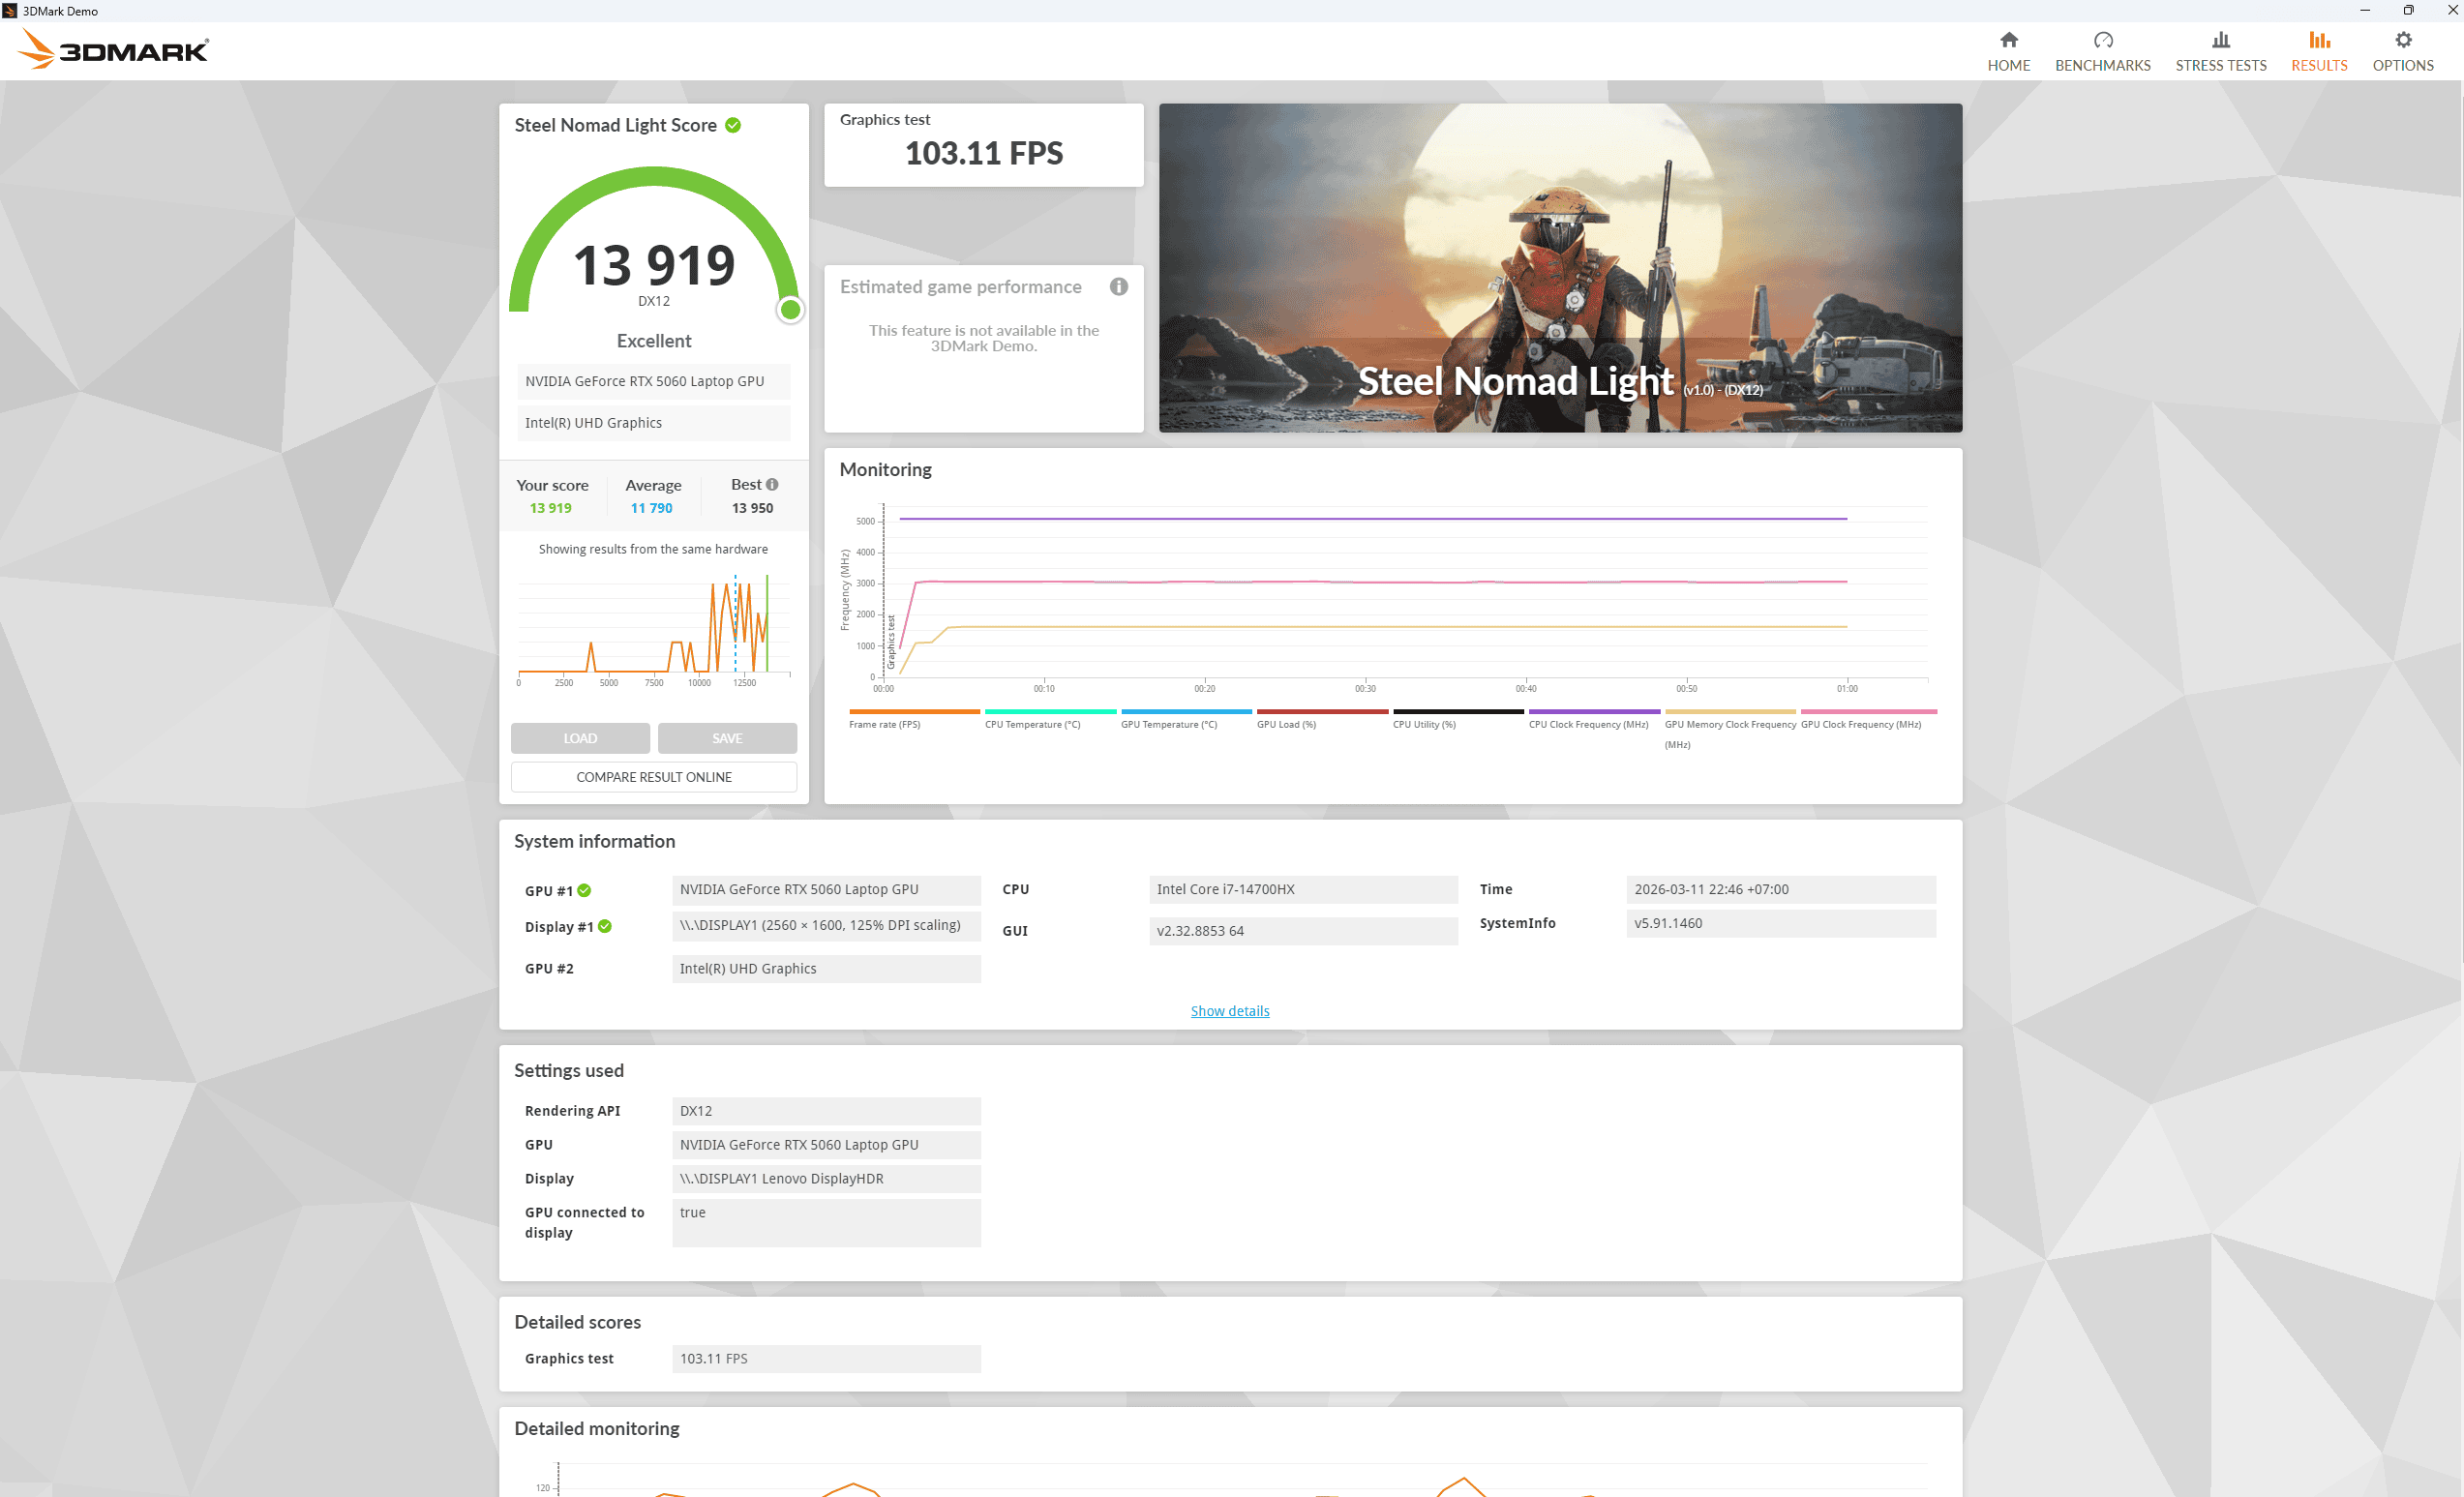Toggle the CPU Temperature legend
Screen dimensions: 2464x1497
click(x=1049, y=718)
